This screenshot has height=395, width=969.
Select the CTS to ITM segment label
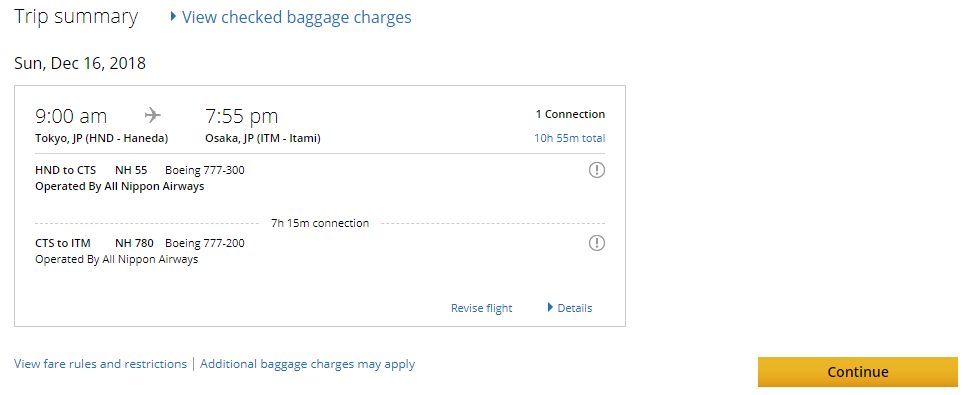point(62,243)
